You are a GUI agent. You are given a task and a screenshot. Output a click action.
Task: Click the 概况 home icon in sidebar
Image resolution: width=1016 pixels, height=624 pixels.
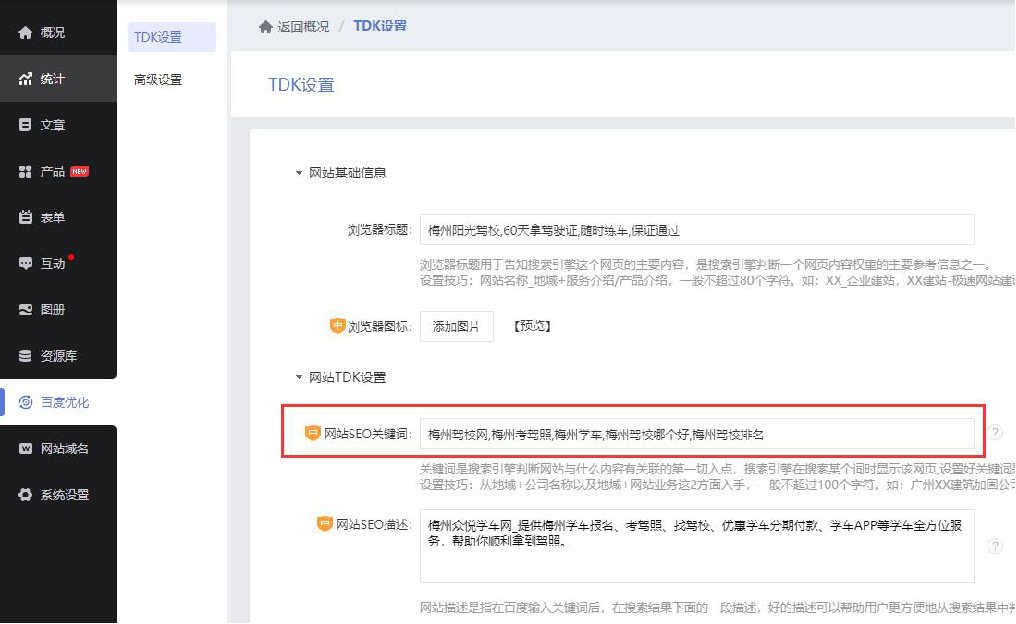pyautogui.click(x=25, y=32)
